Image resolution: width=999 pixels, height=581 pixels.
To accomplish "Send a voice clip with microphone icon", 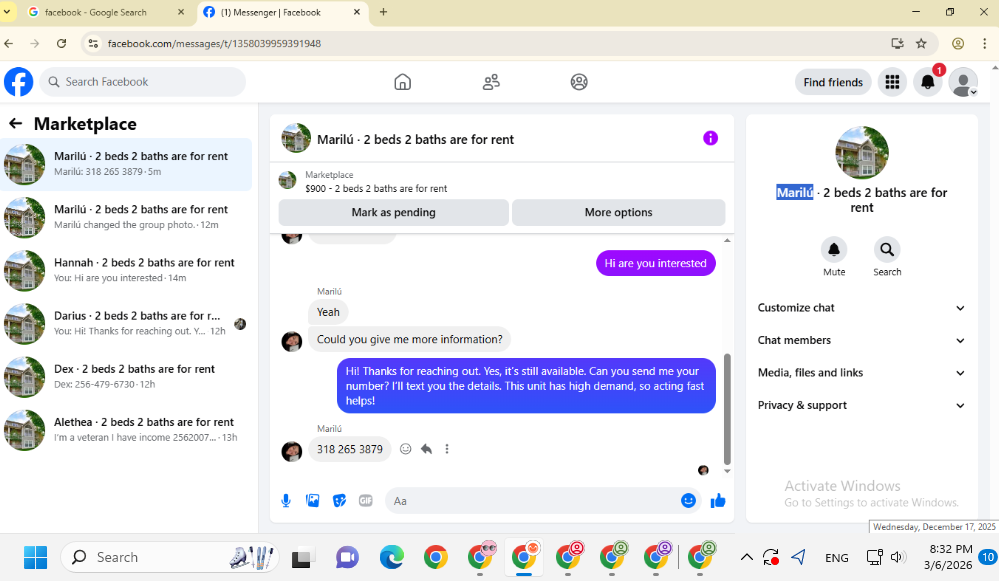I will tap(286, 501).
